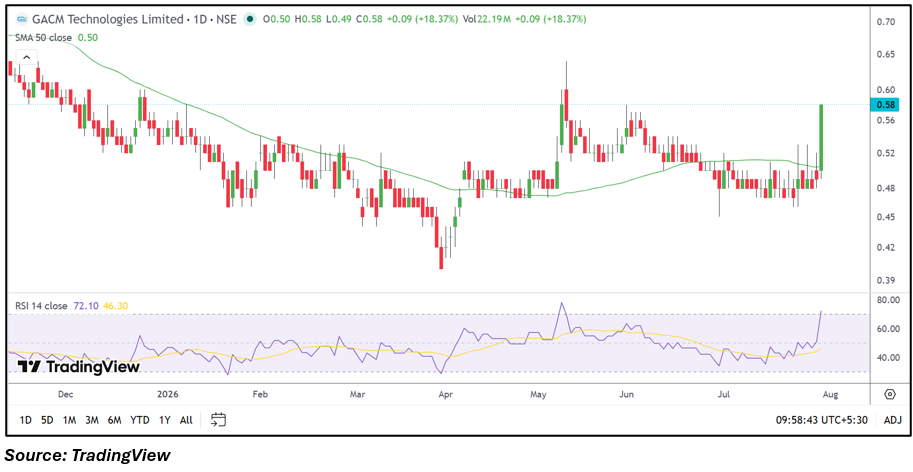Click the green market status dot

tap(250, 19)
